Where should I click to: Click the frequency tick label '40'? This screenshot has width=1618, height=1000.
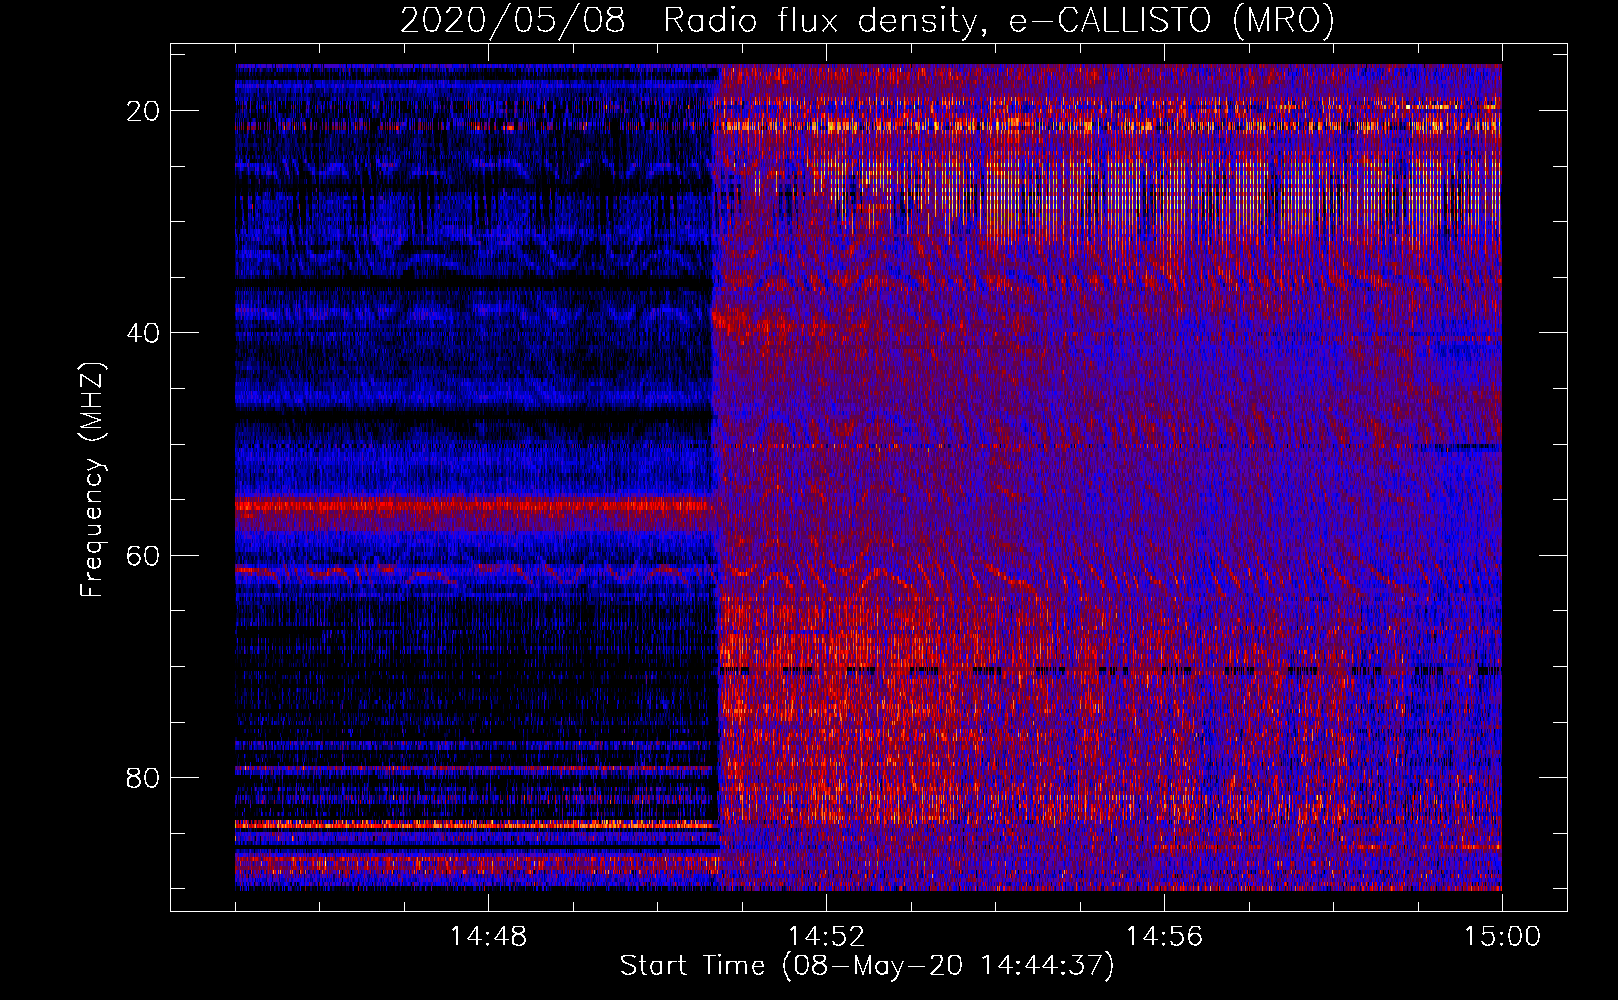click(x=143, y=333)
